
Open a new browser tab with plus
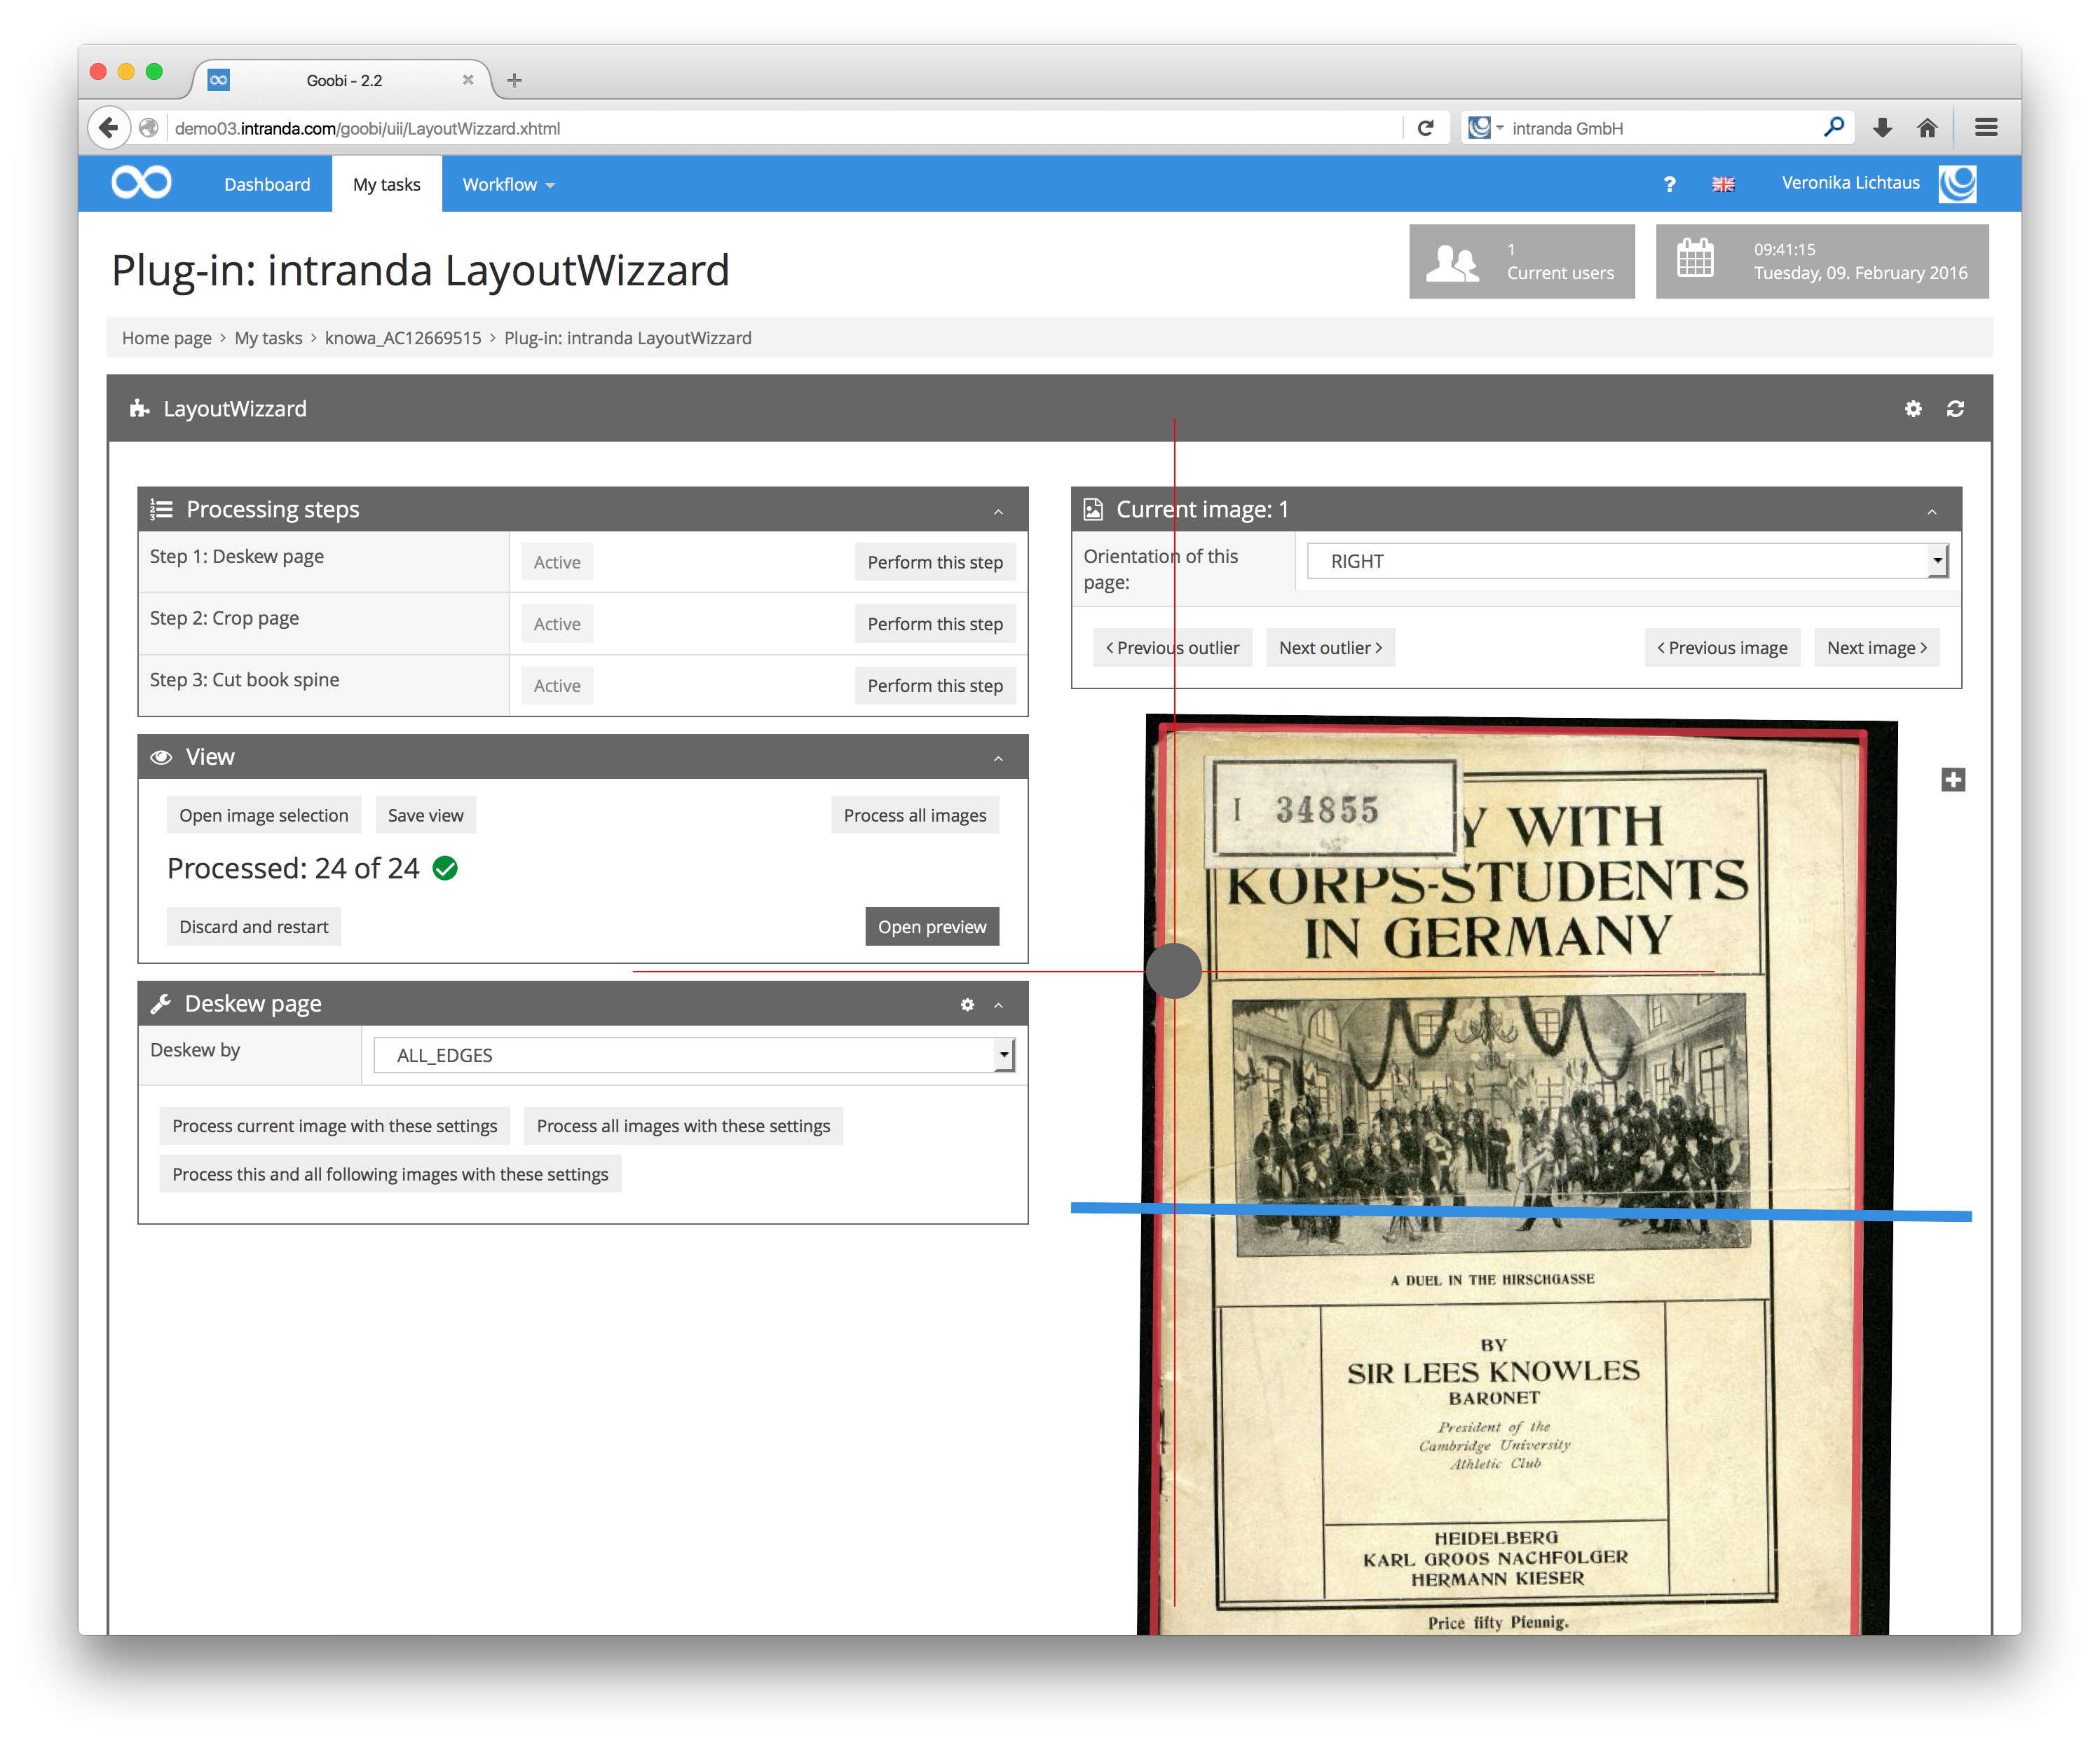coord(514,80)
